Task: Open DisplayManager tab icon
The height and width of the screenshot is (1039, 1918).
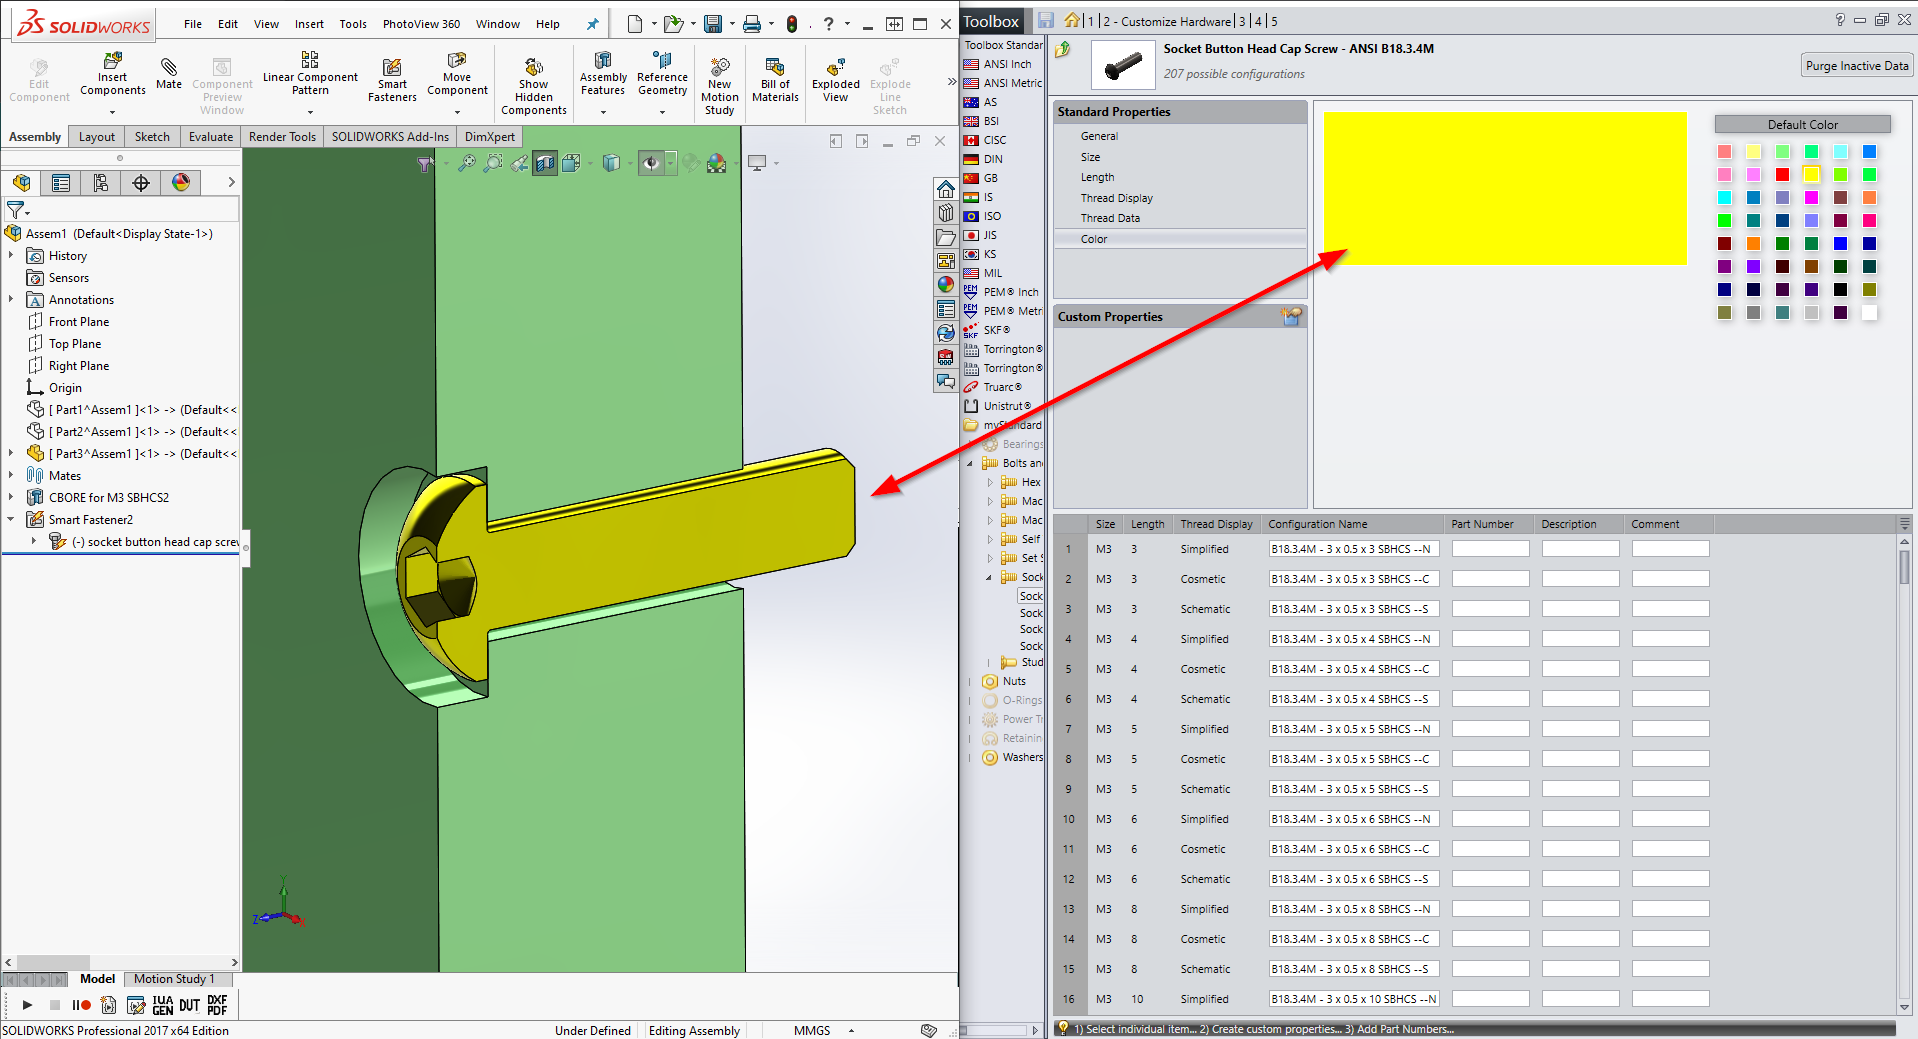Action: point(181,182)
